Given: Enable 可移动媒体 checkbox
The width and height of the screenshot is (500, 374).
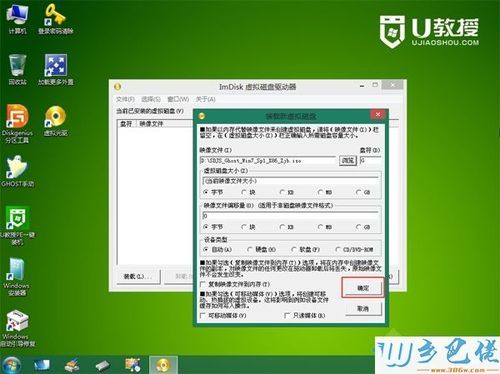Looking at the screenshot, I should [223, 315].
